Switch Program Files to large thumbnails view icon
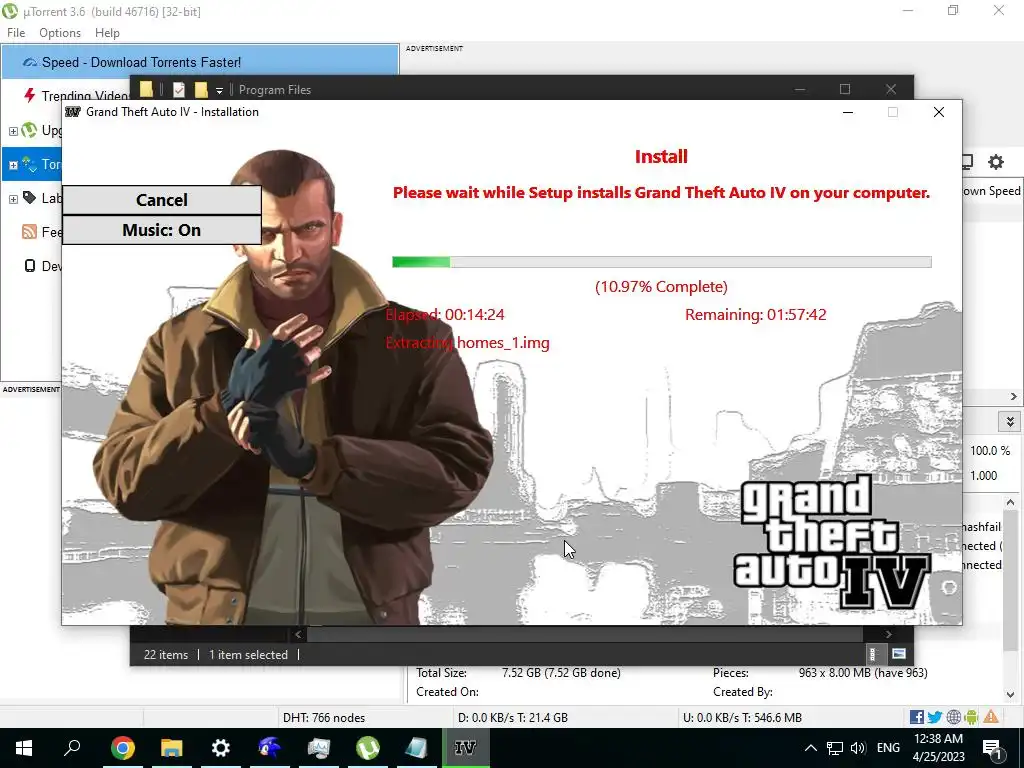1024x768 pixels. click(899, 654)
